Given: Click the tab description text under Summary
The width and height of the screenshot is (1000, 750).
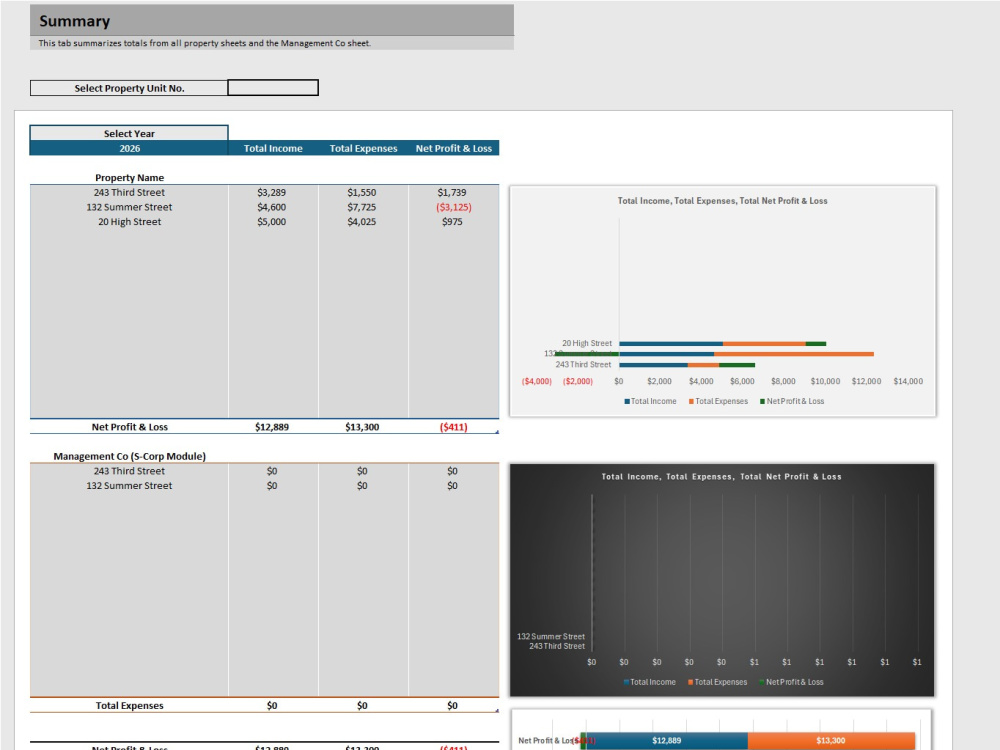Looking at the screenshot, I should click(x=204, y=43).
